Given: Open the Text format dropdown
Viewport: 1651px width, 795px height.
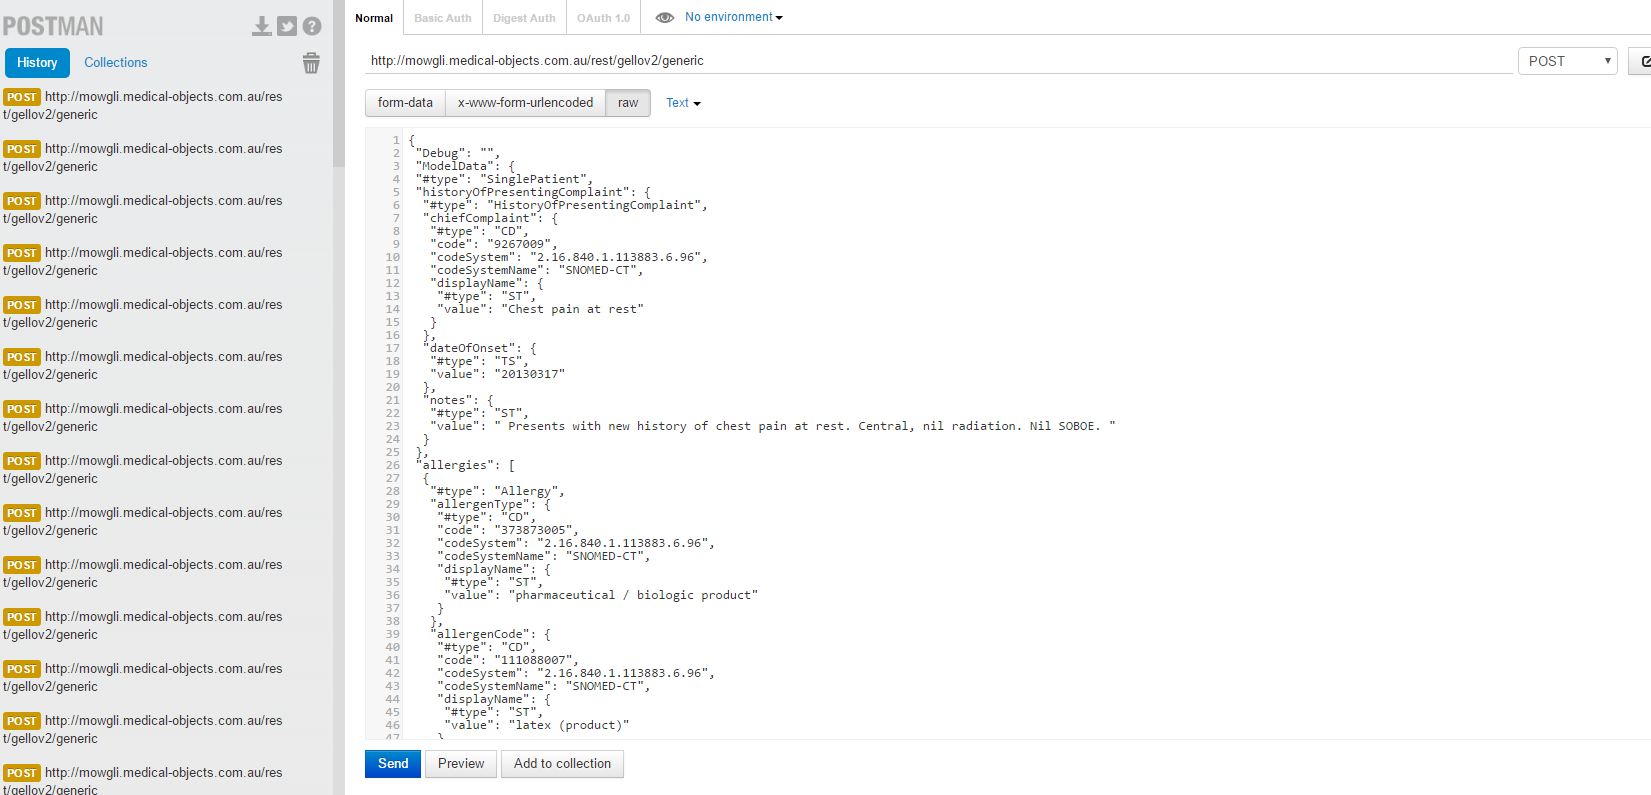Looking at the screenshot, I should coord(683,103).
